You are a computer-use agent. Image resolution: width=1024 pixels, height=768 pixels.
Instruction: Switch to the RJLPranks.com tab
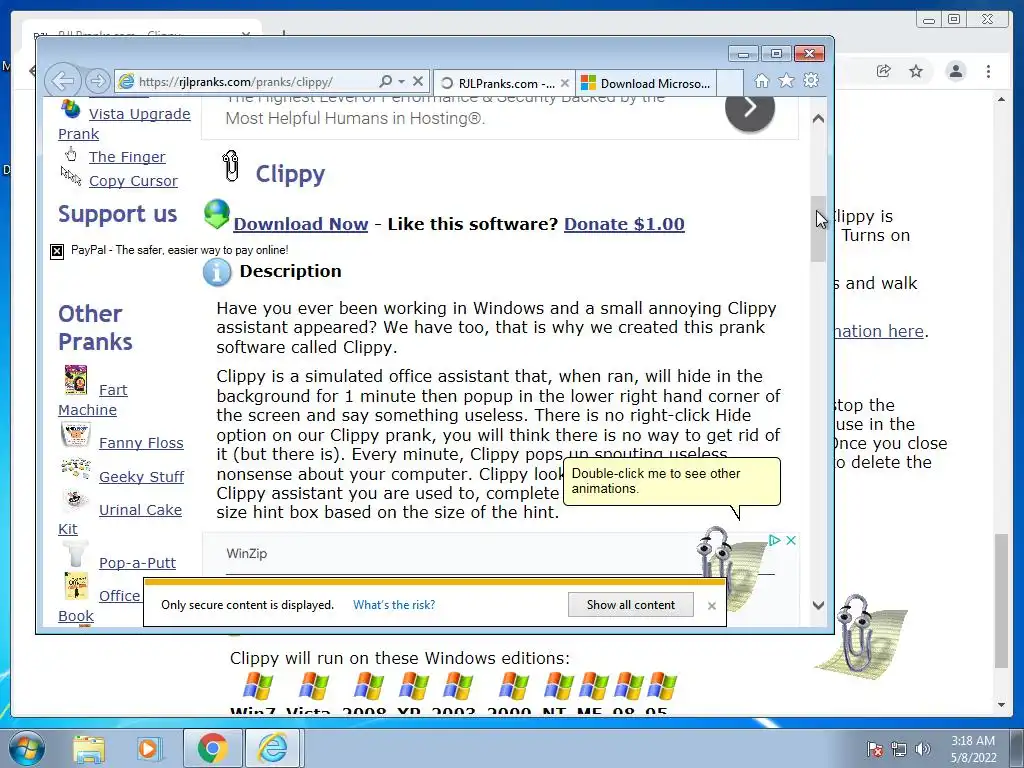click(x=504, y=83)
